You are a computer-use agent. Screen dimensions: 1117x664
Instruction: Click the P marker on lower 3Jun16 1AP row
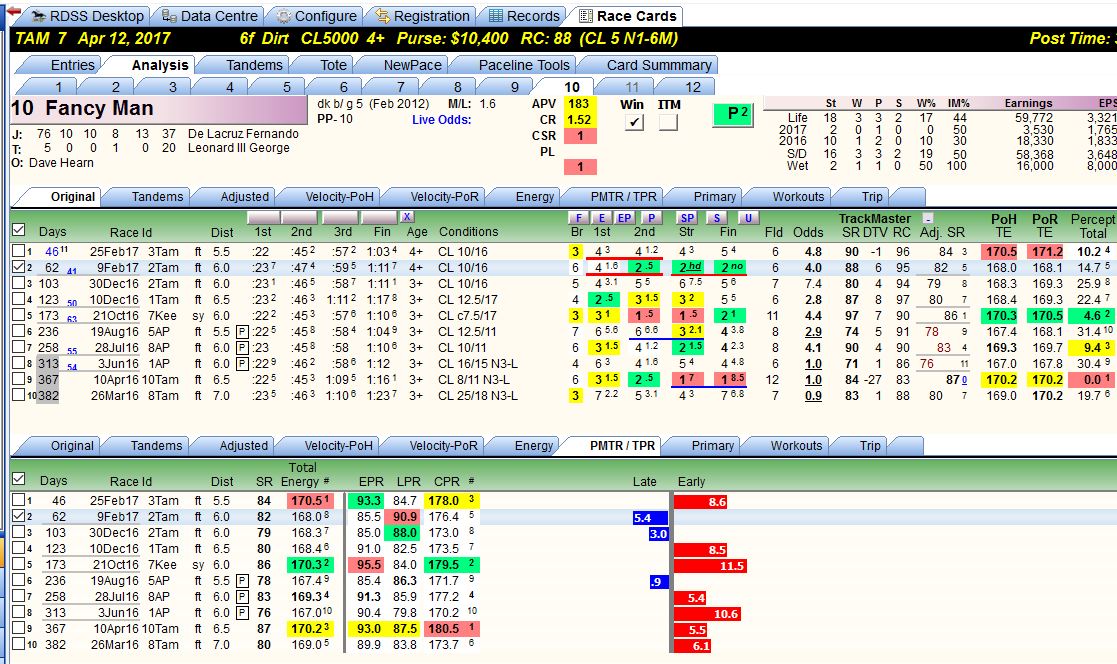(242, 613)
